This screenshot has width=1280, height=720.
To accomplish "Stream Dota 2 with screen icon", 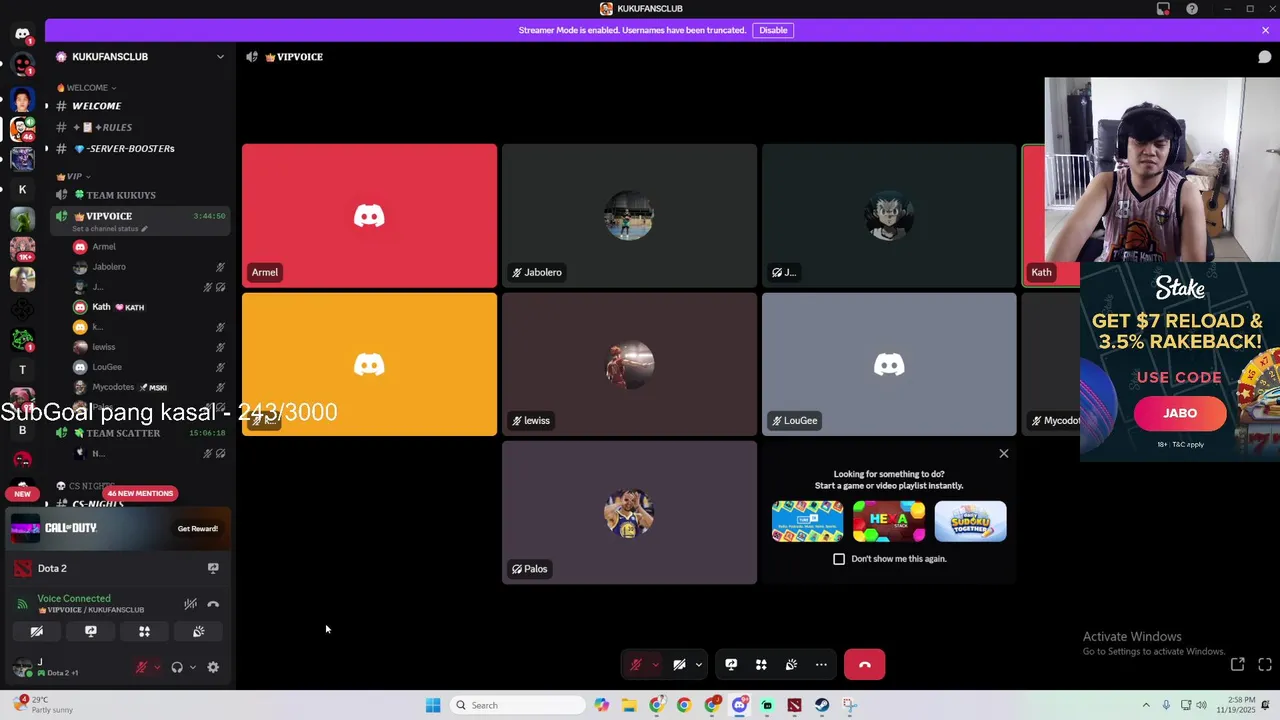I will coord(213,568).
